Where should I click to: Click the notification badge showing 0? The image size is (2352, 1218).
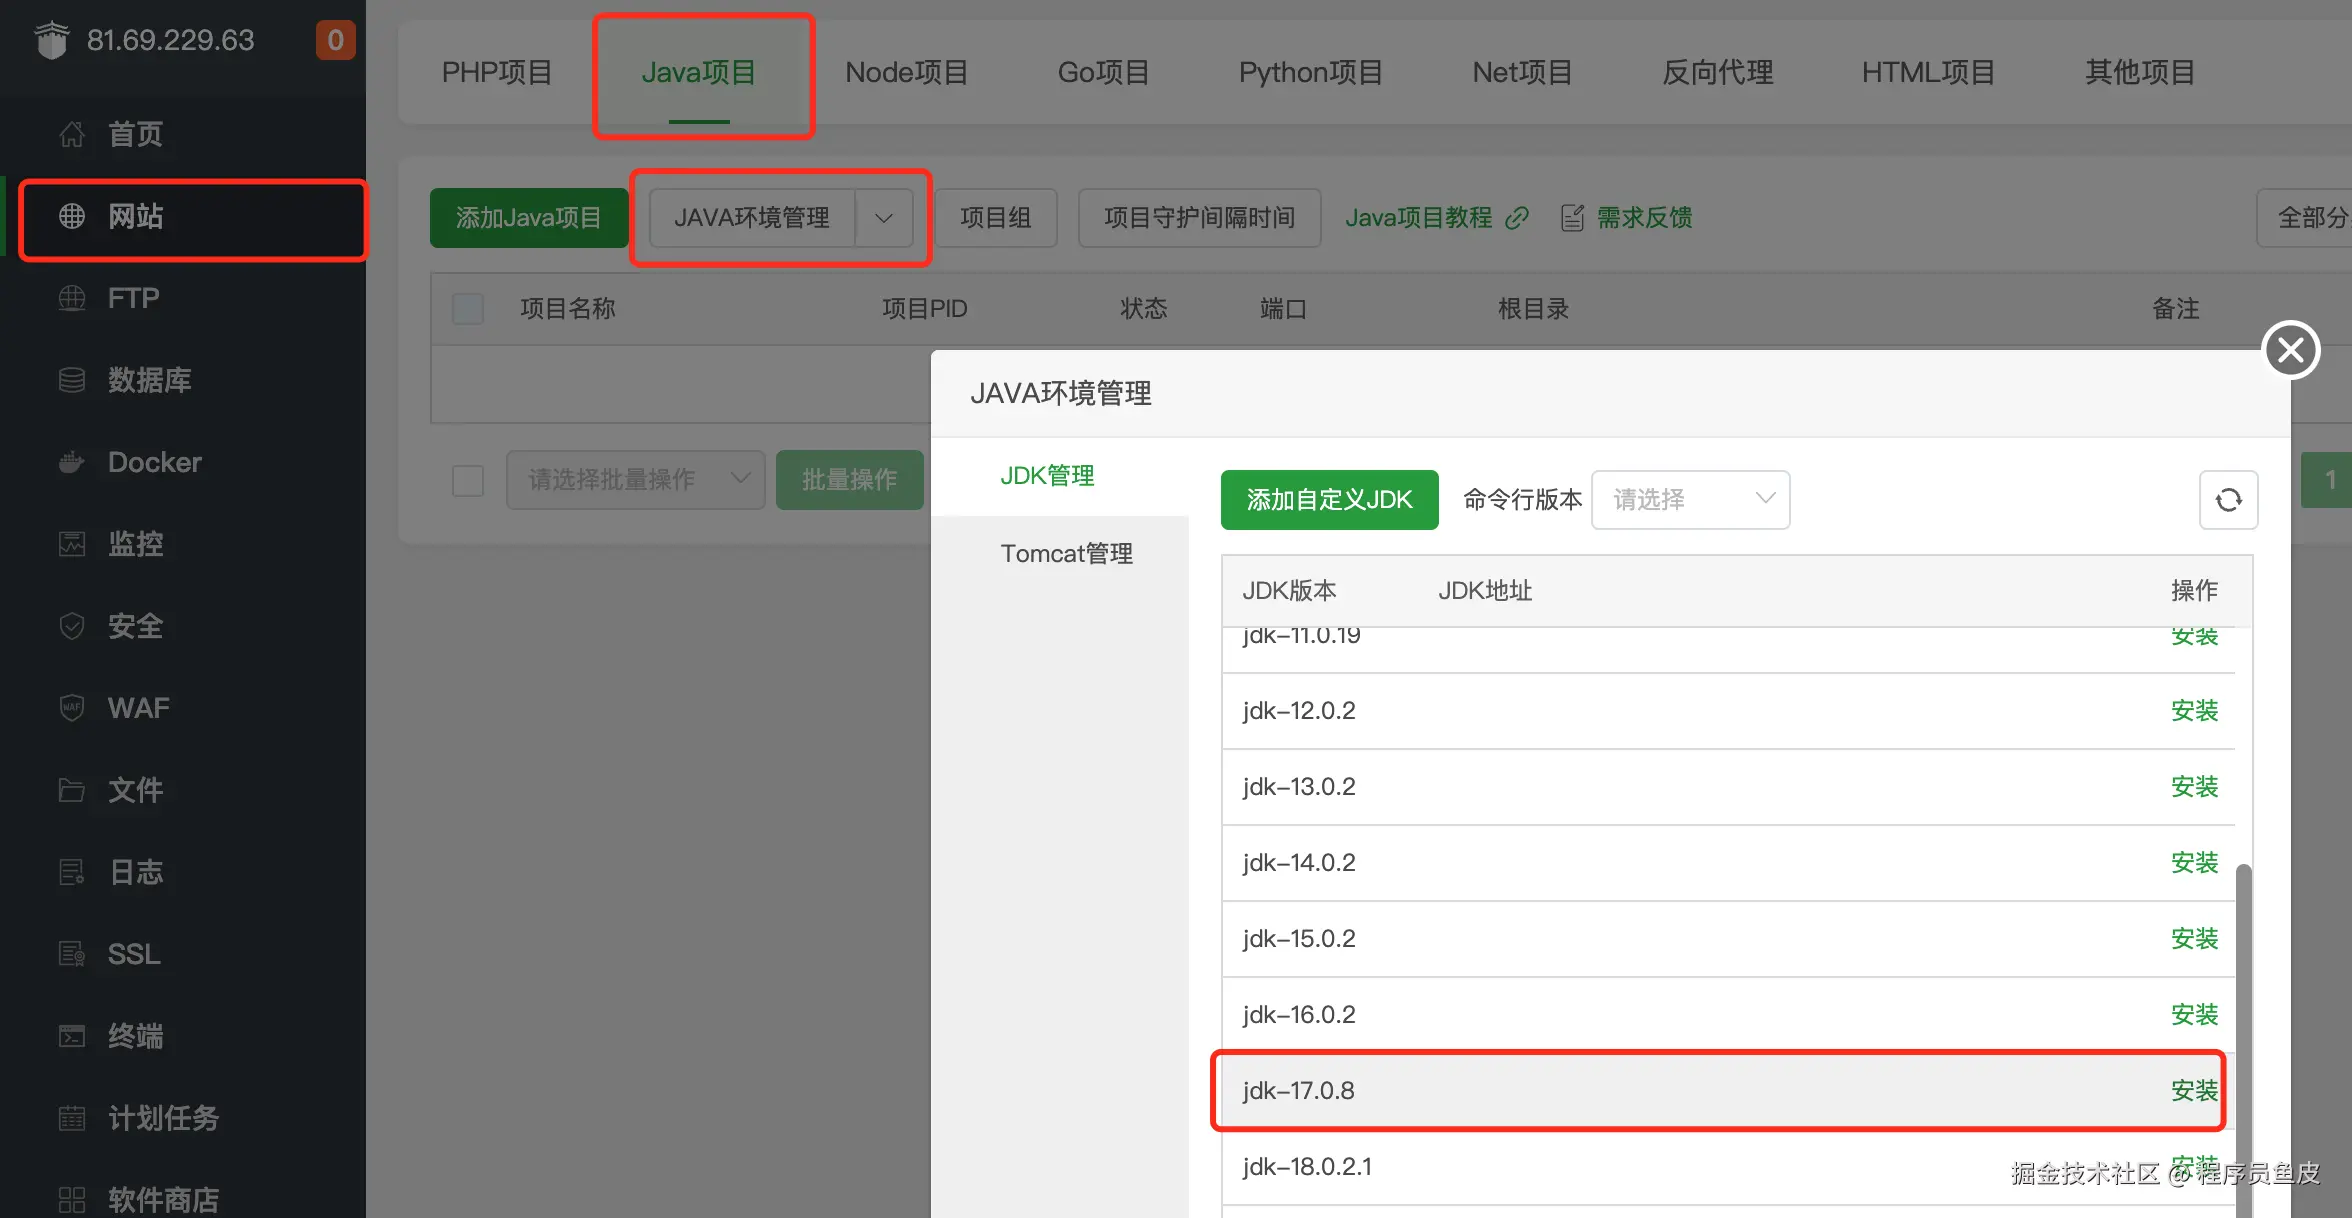pos(335,40)
